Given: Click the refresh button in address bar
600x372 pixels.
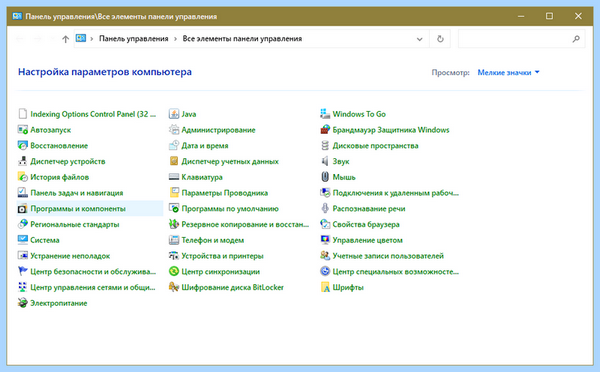Looking at the screenshot, I should coord(440,39).
